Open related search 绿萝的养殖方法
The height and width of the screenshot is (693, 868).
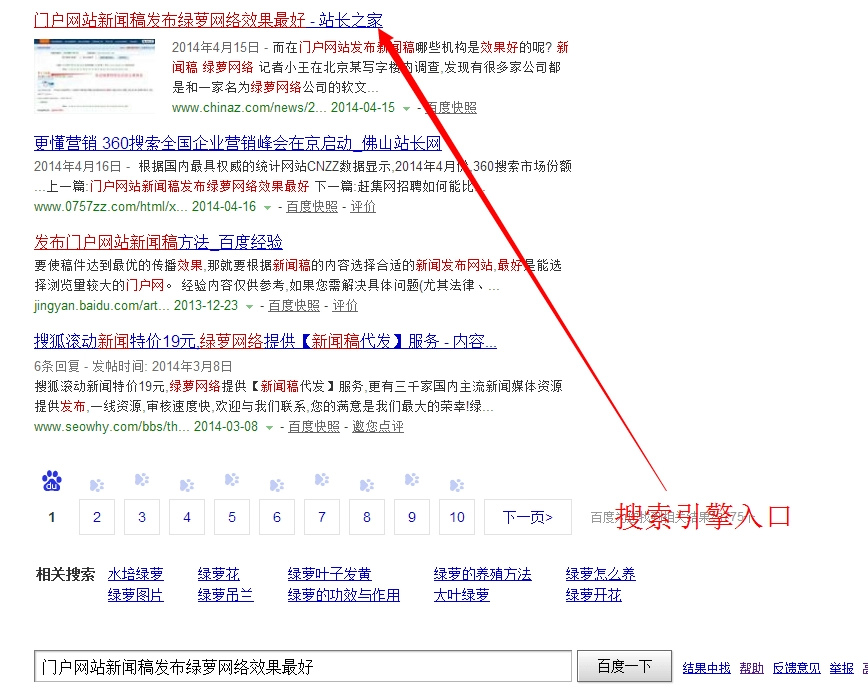tap(483, 574)
